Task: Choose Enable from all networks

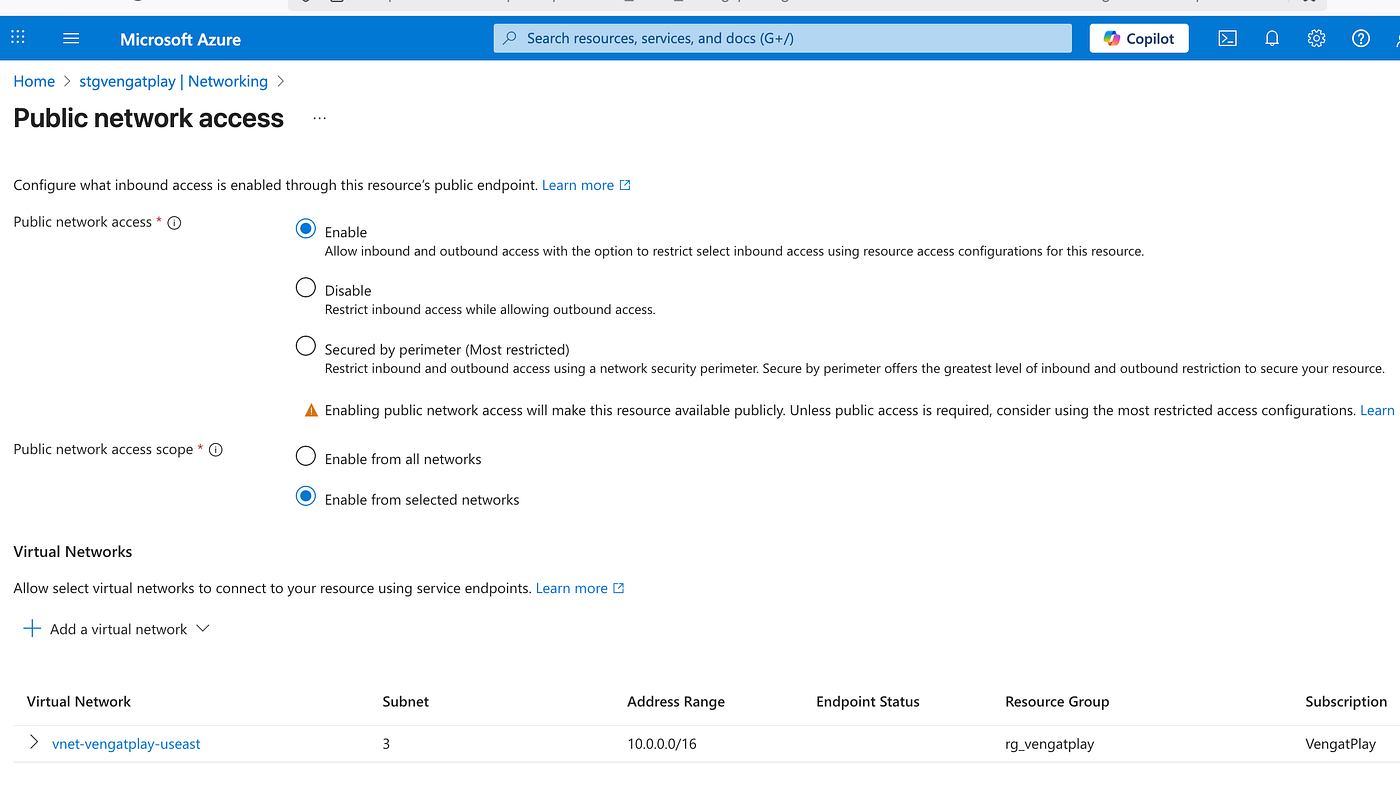Action: [306, 456]
